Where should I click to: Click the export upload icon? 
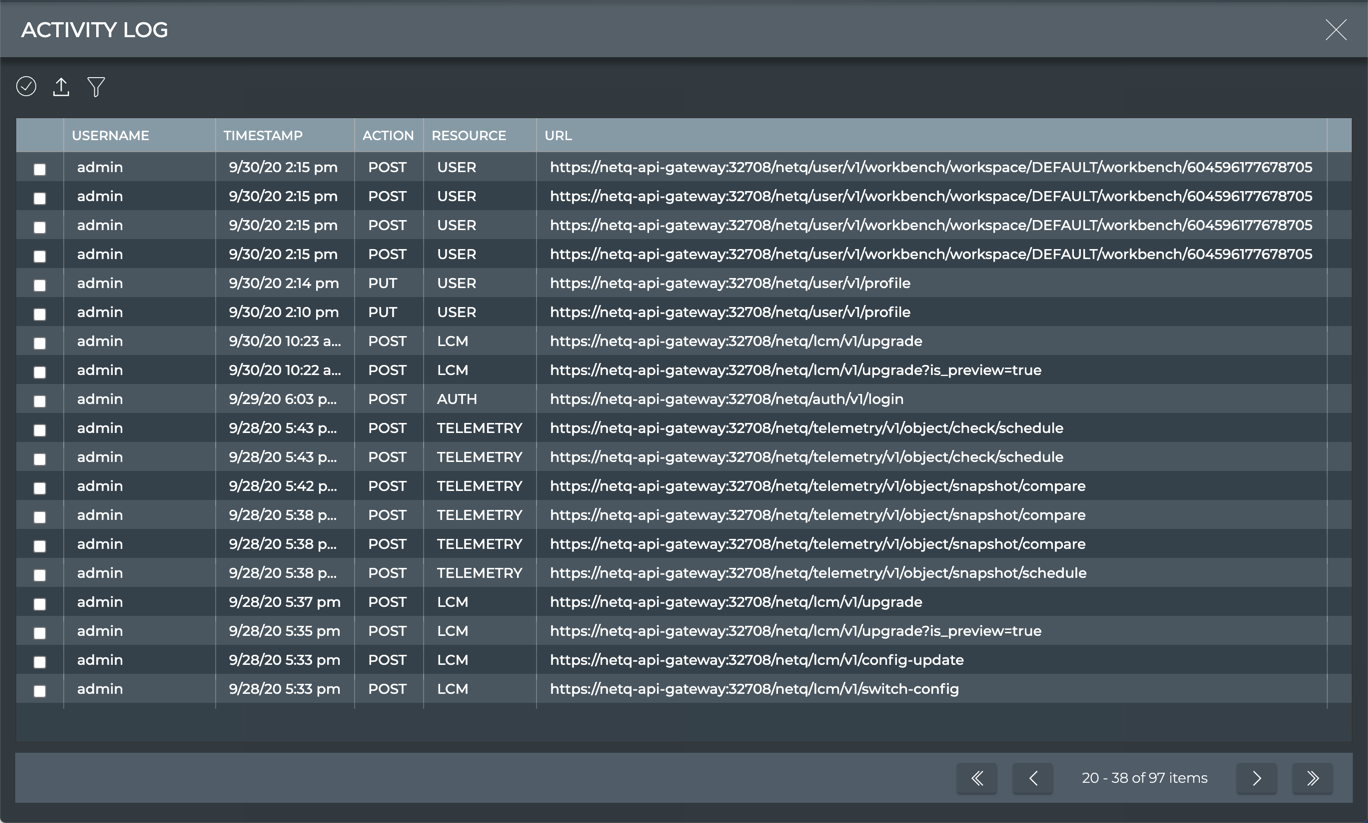point(61,87)
